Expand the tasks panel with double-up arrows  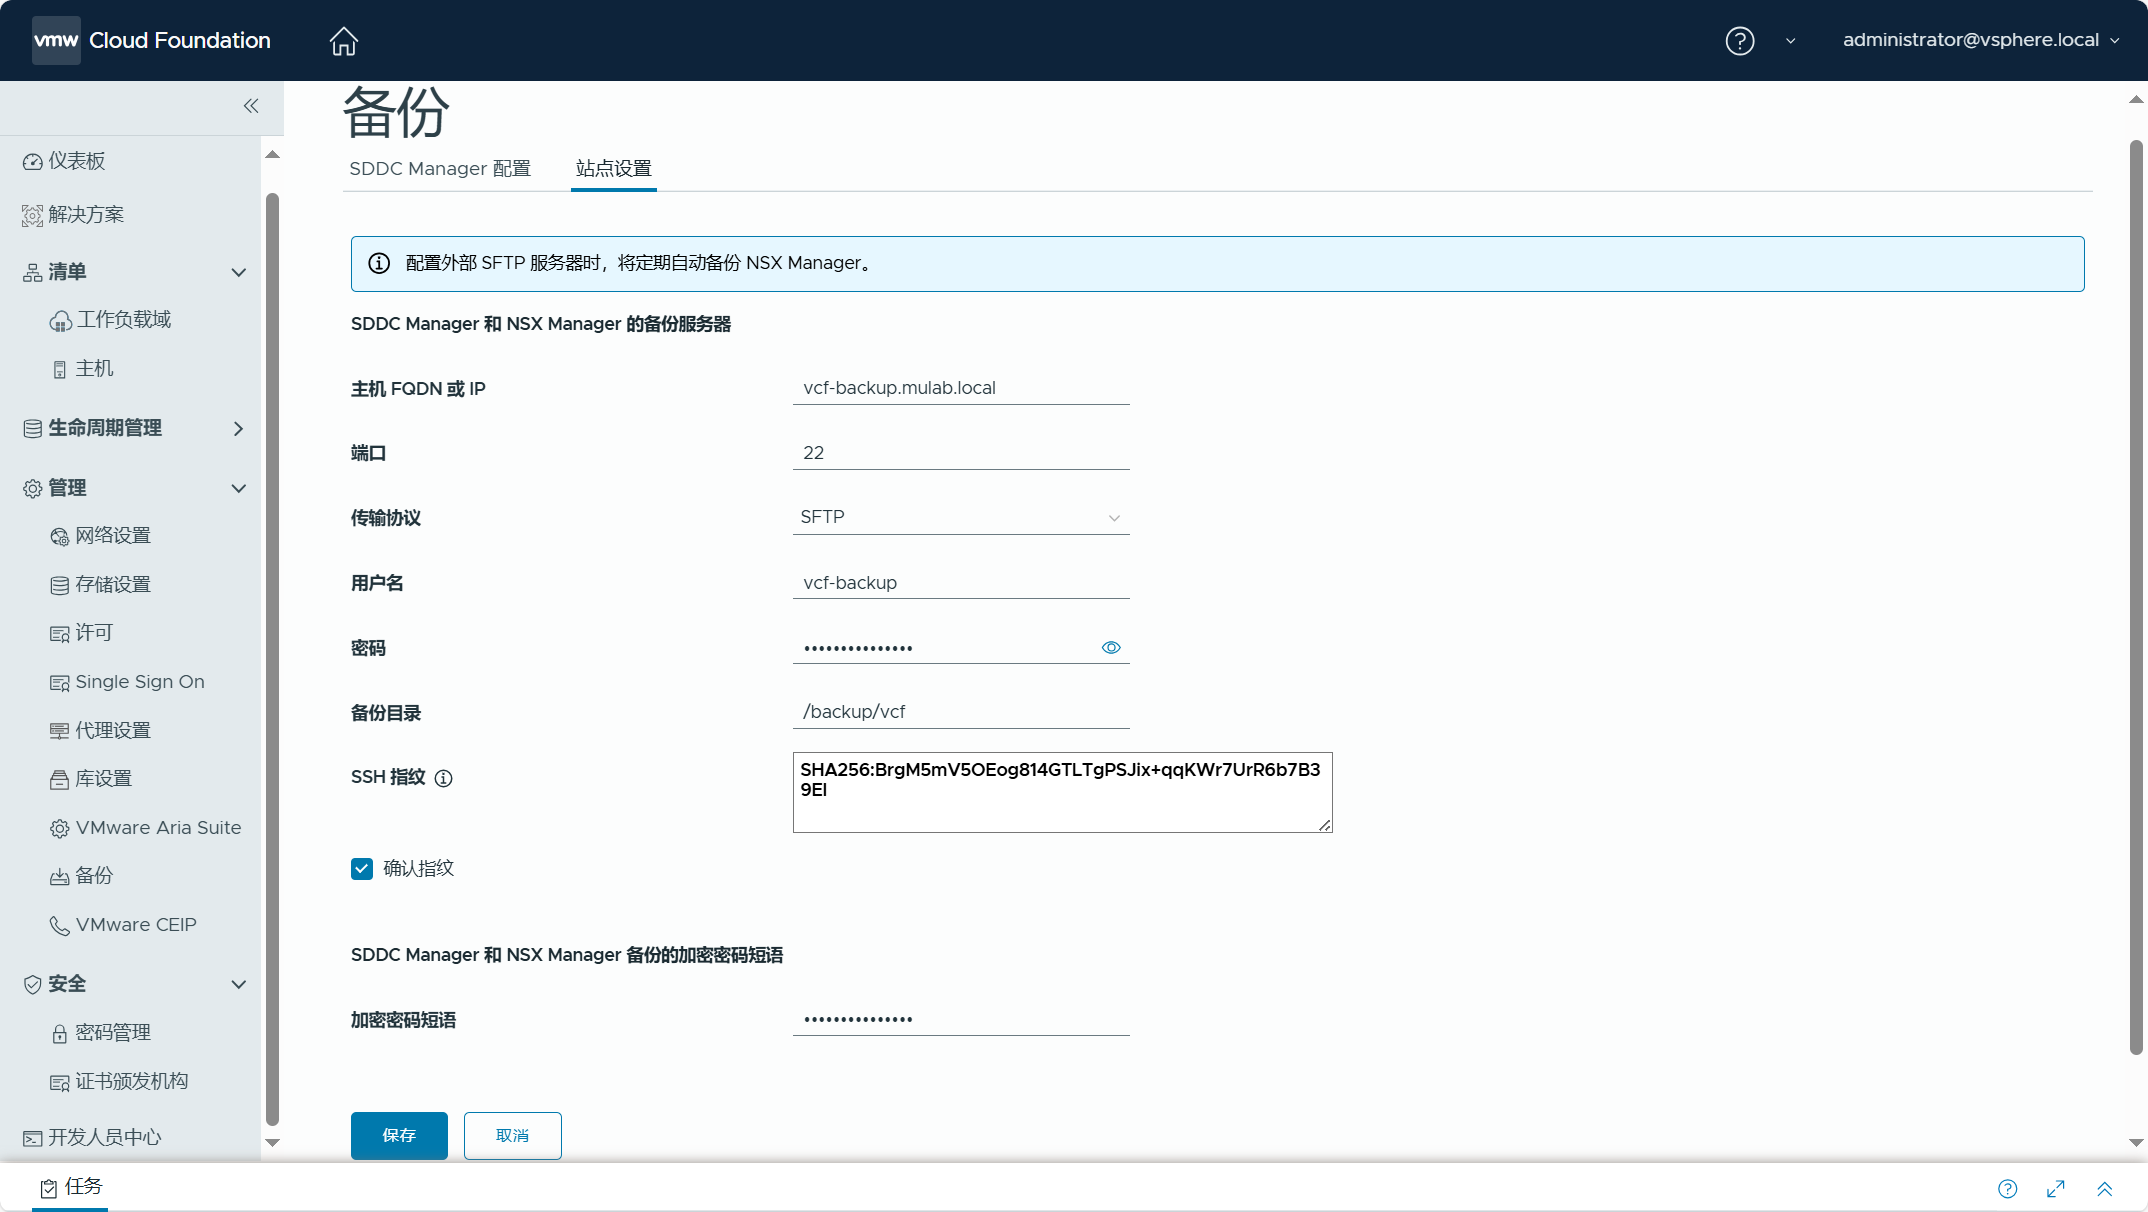[2104, 1188]
